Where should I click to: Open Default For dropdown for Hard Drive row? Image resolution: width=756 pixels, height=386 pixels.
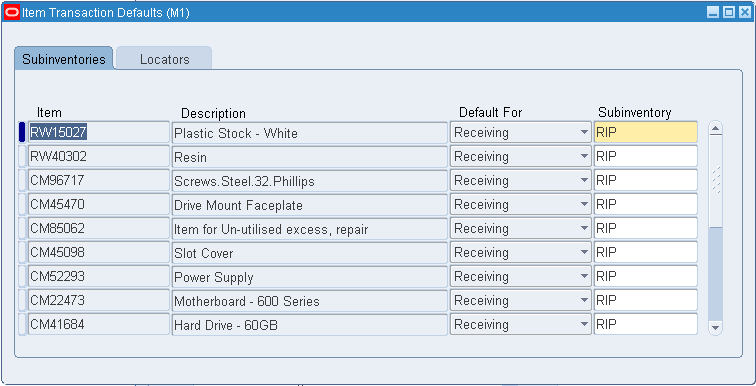point(584,324)
